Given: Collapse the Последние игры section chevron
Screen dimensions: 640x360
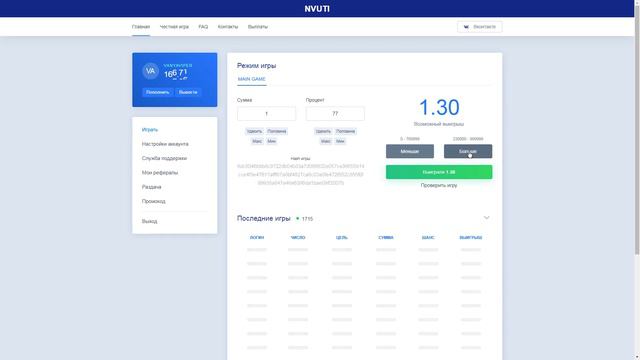Looking at the screenshot, I should tap(486, 218).
